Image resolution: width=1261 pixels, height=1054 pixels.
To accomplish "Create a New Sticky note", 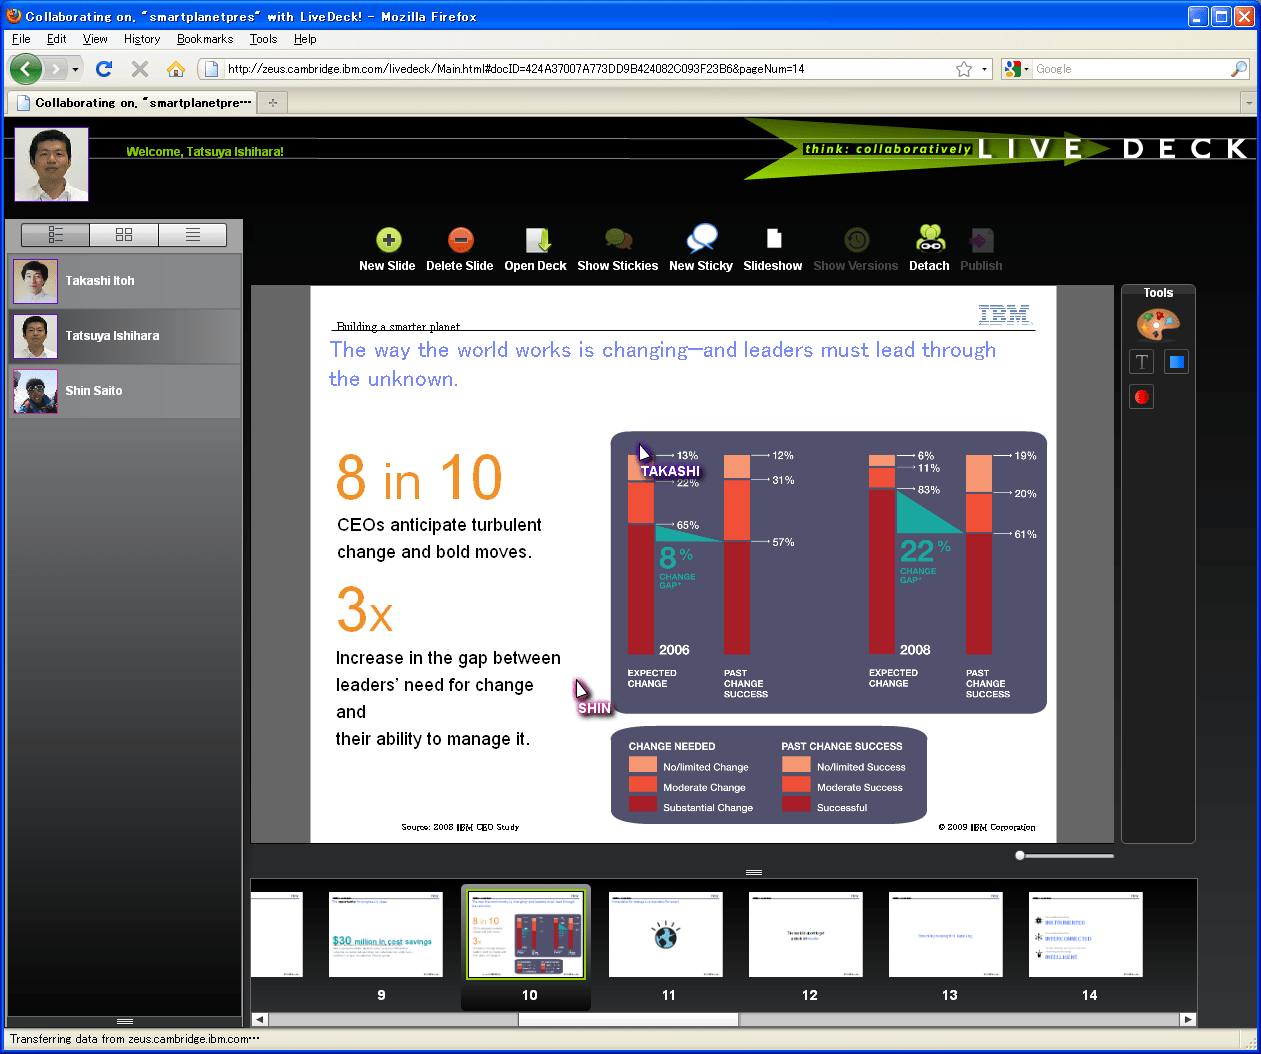I will 702,238.
